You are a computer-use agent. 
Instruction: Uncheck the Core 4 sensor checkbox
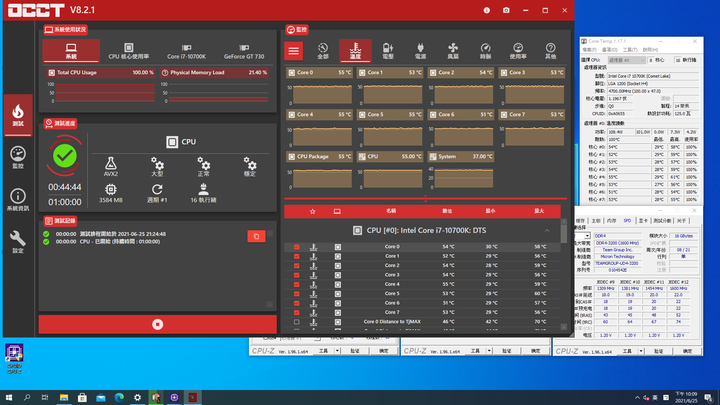click(297, 284)
